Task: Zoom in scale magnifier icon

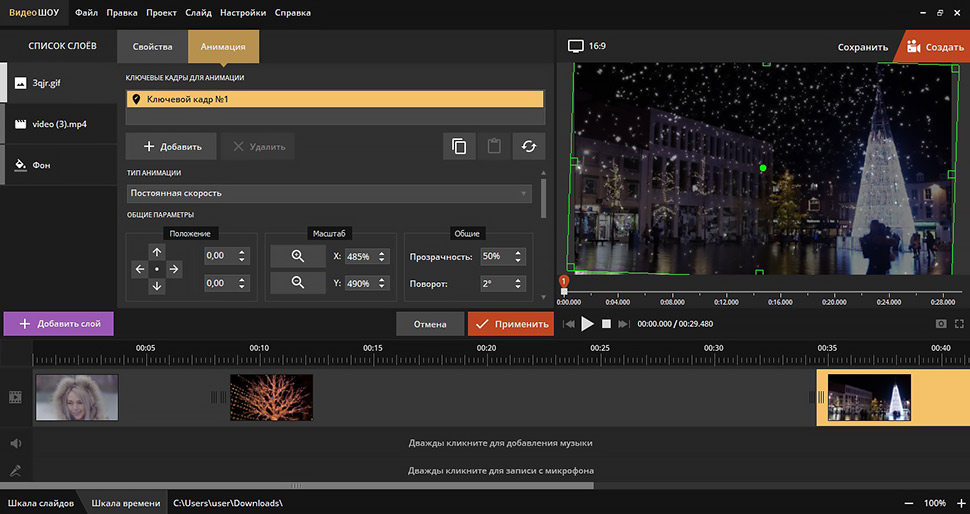Action: coord(298,256)
